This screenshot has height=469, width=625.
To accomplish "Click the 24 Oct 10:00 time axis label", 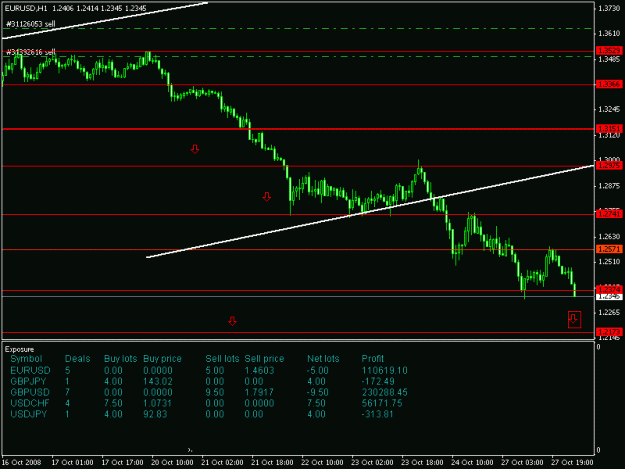I will (x=472, y=462).
